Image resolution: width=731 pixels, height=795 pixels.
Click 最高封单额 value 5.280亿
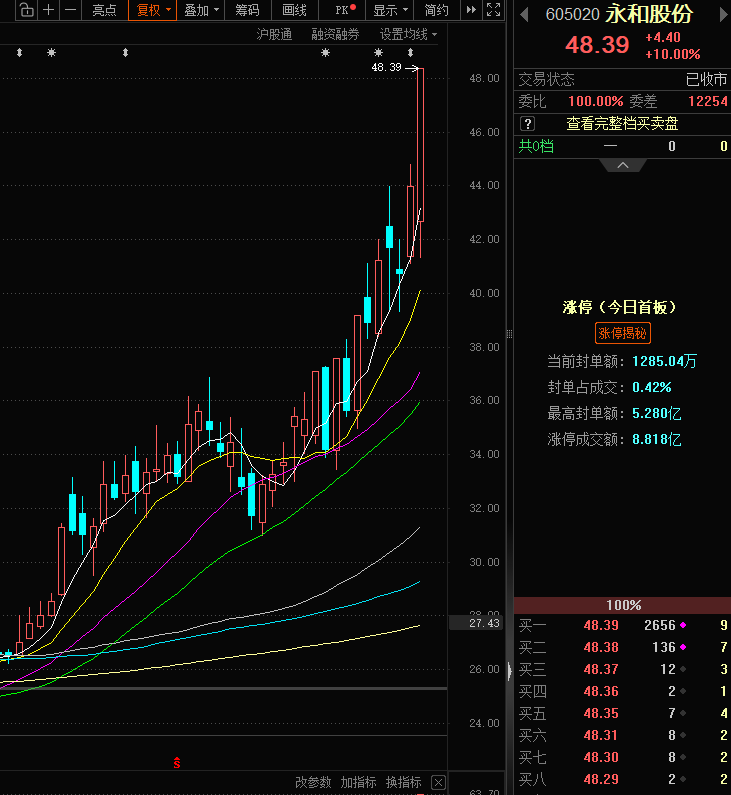pos(656,413)
